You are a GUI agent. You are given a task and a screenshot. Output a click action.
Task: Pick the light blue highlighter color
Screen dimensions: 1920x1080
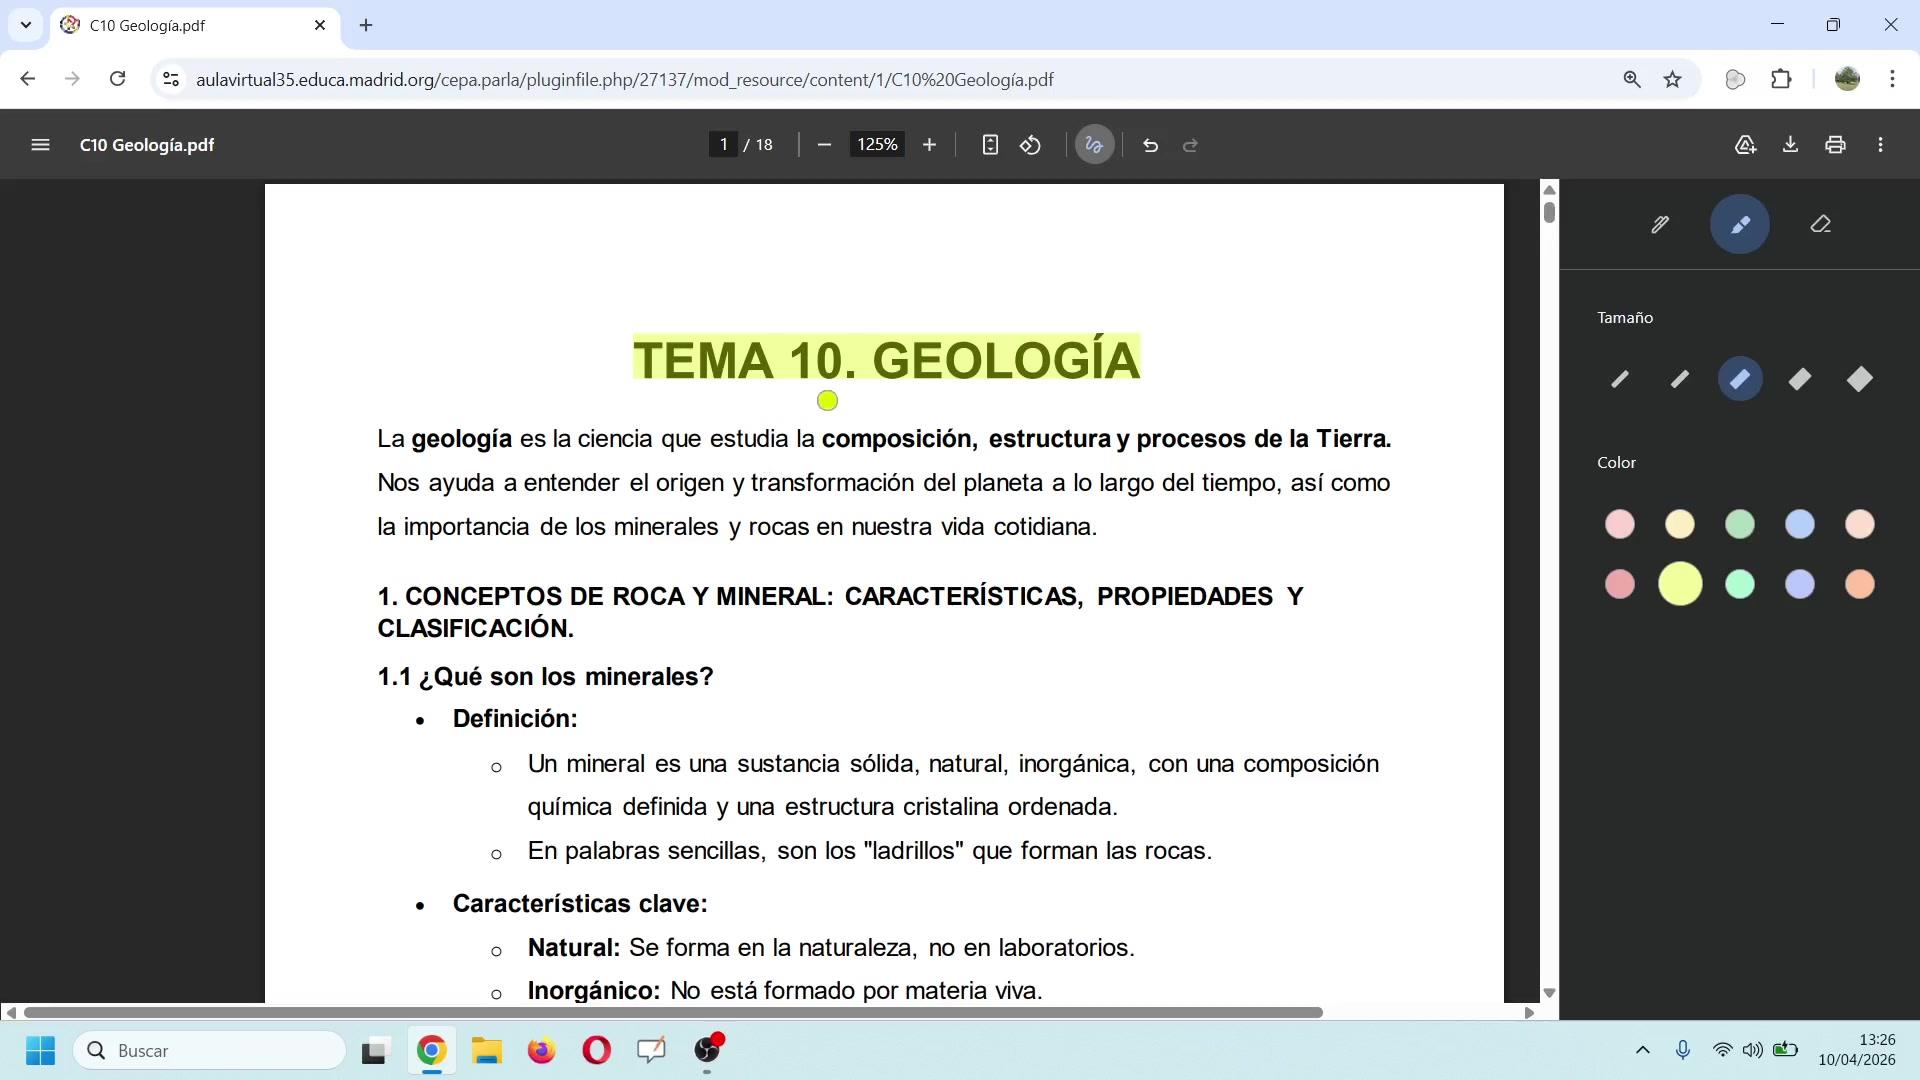point(1800,524)
